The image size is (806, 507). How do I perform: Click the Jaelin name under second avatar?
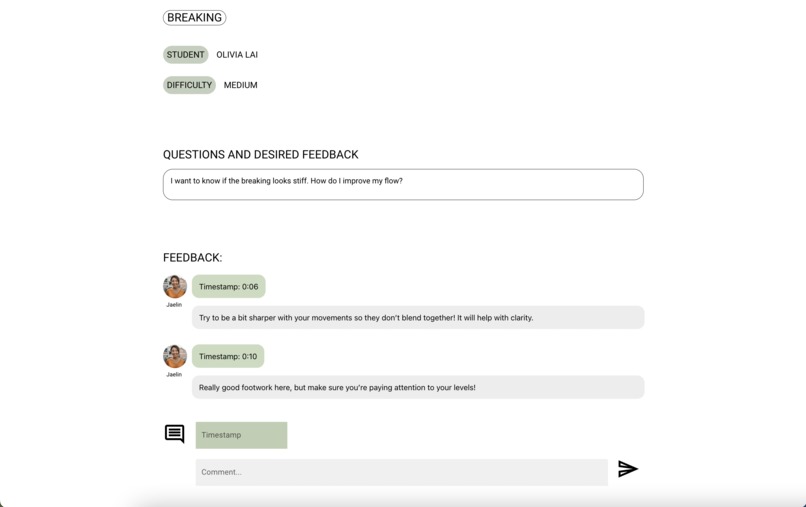(174, 374)
